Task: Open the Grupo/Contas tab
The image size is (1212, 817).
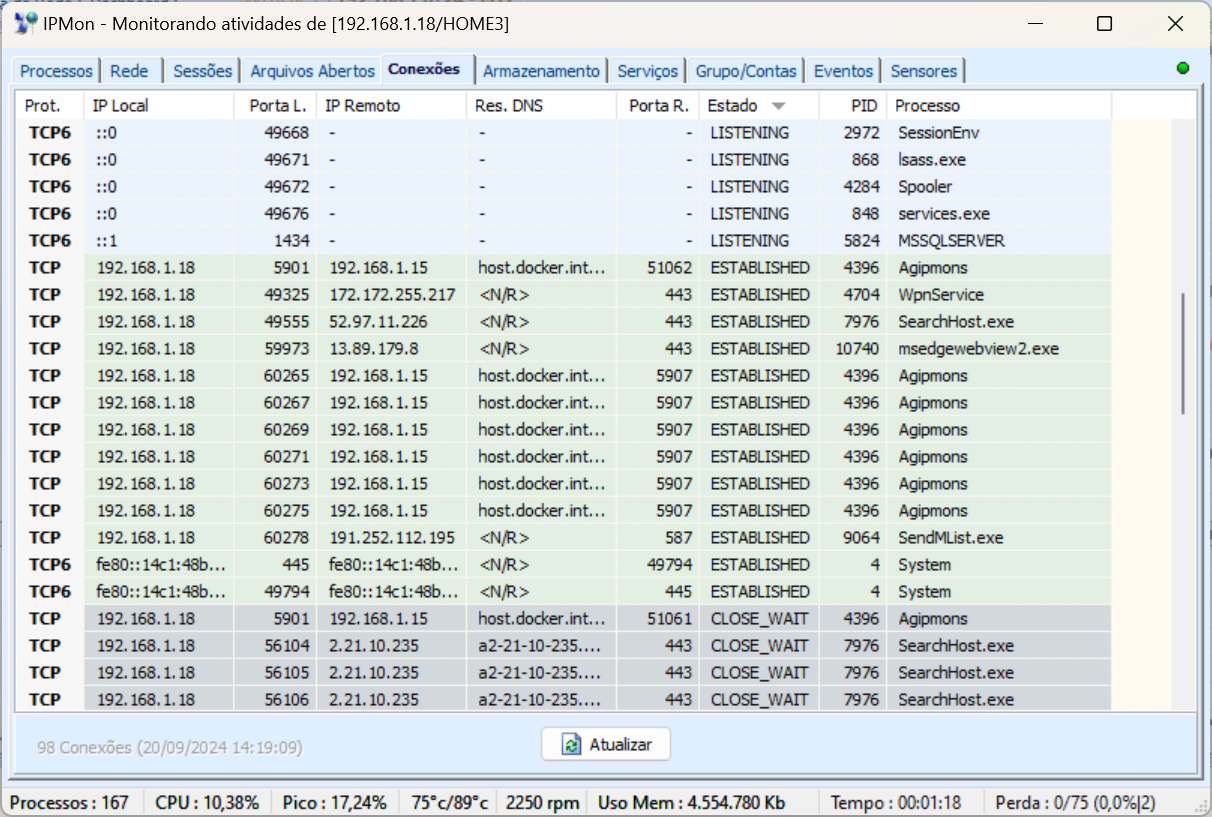Action: click(746, 71)
